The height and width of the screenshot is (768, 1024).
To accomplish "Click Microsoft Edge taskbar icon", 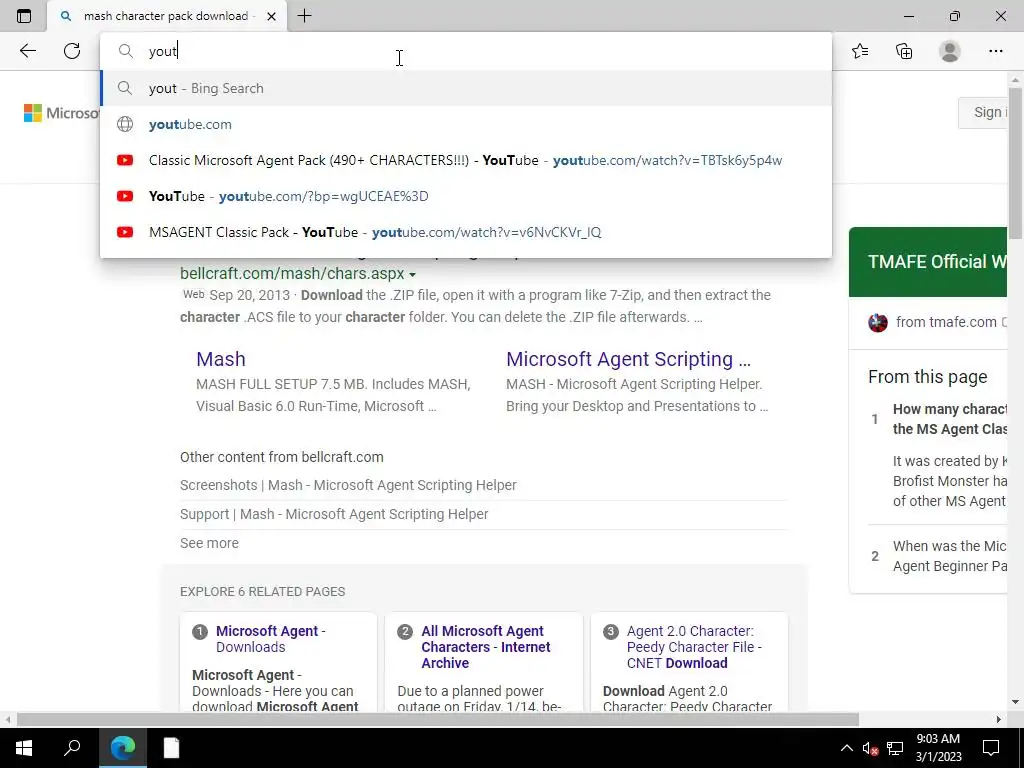I will pos(123,748).
